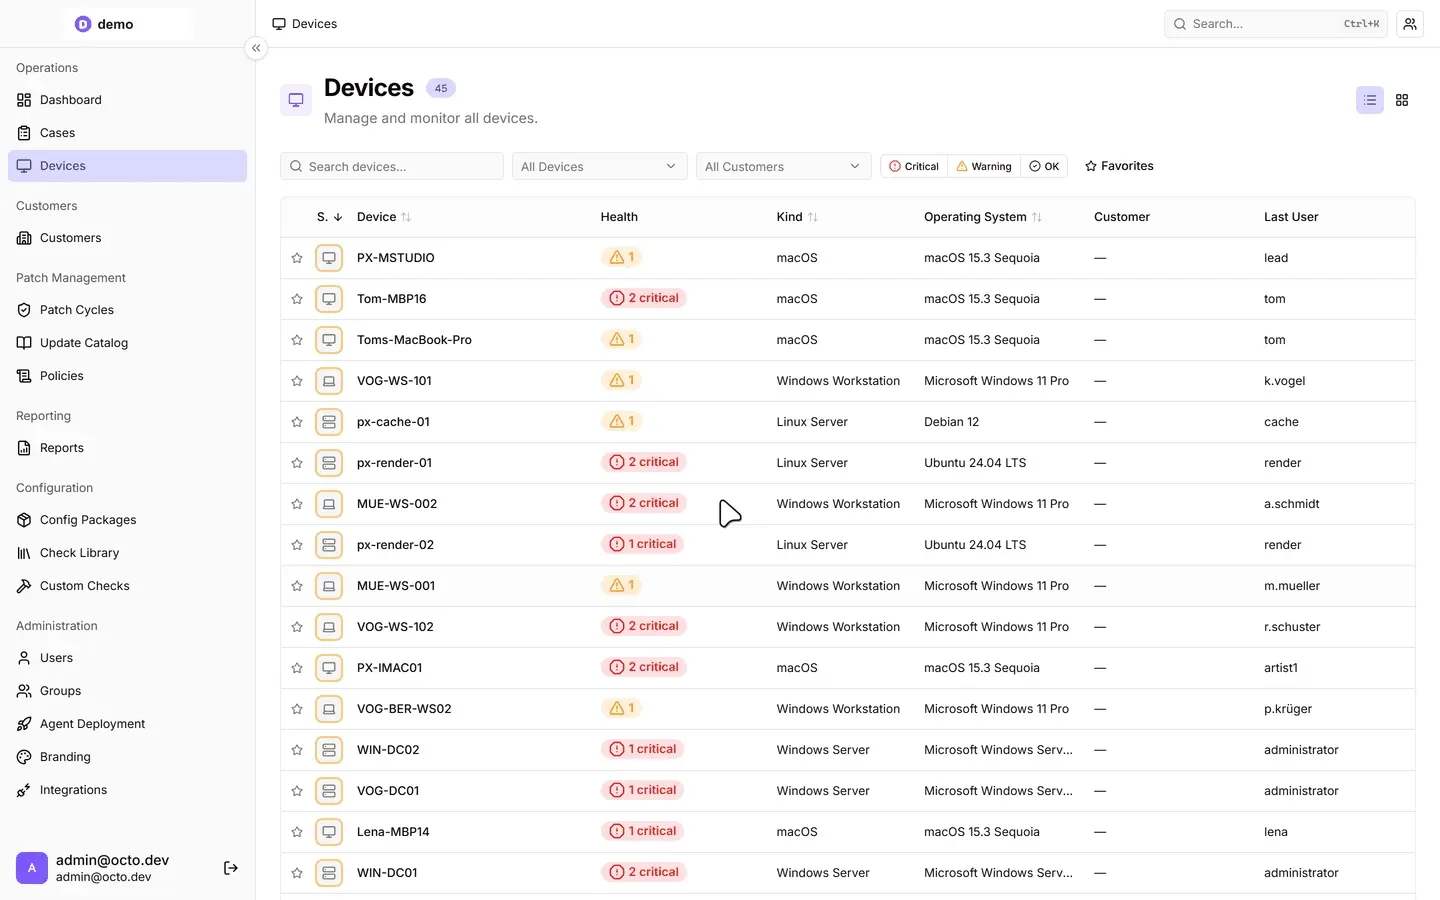Open Patch Cycles page

tap(127, 310)
